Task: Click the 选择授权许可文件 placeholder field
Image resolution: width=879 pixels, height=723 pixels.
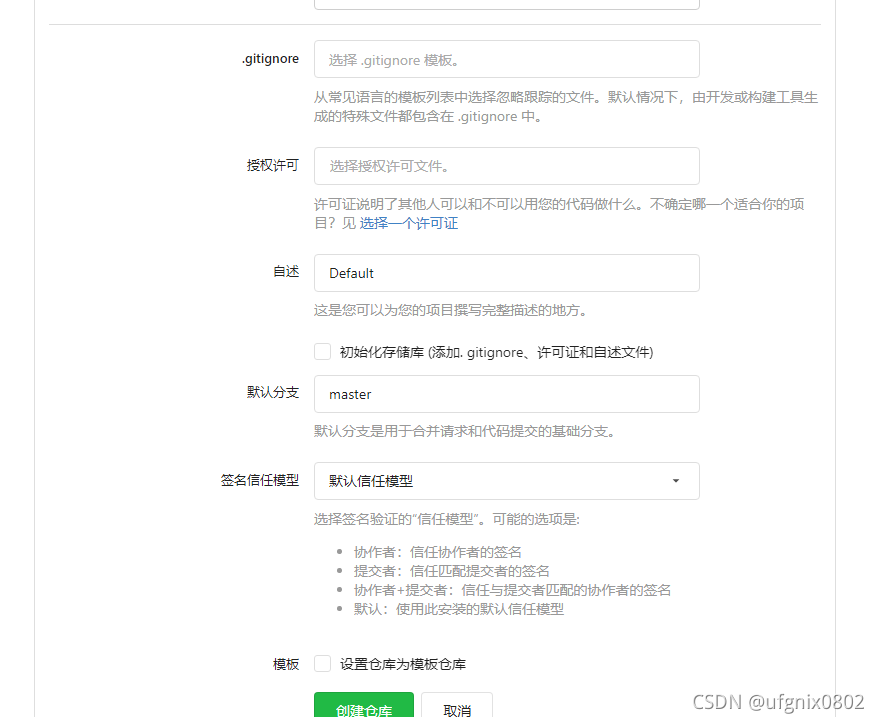Action: (x=506, y=166)
